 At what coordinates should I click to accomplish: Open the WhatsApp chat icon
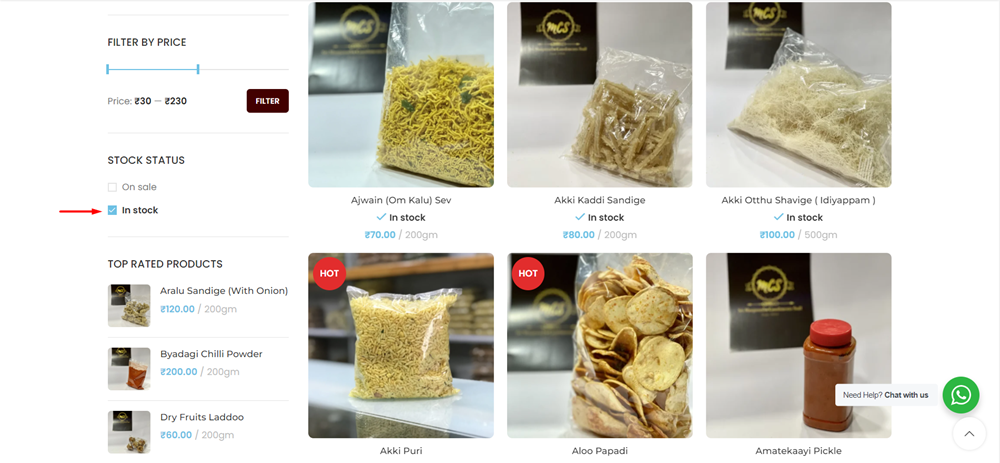tap(960, 395)
